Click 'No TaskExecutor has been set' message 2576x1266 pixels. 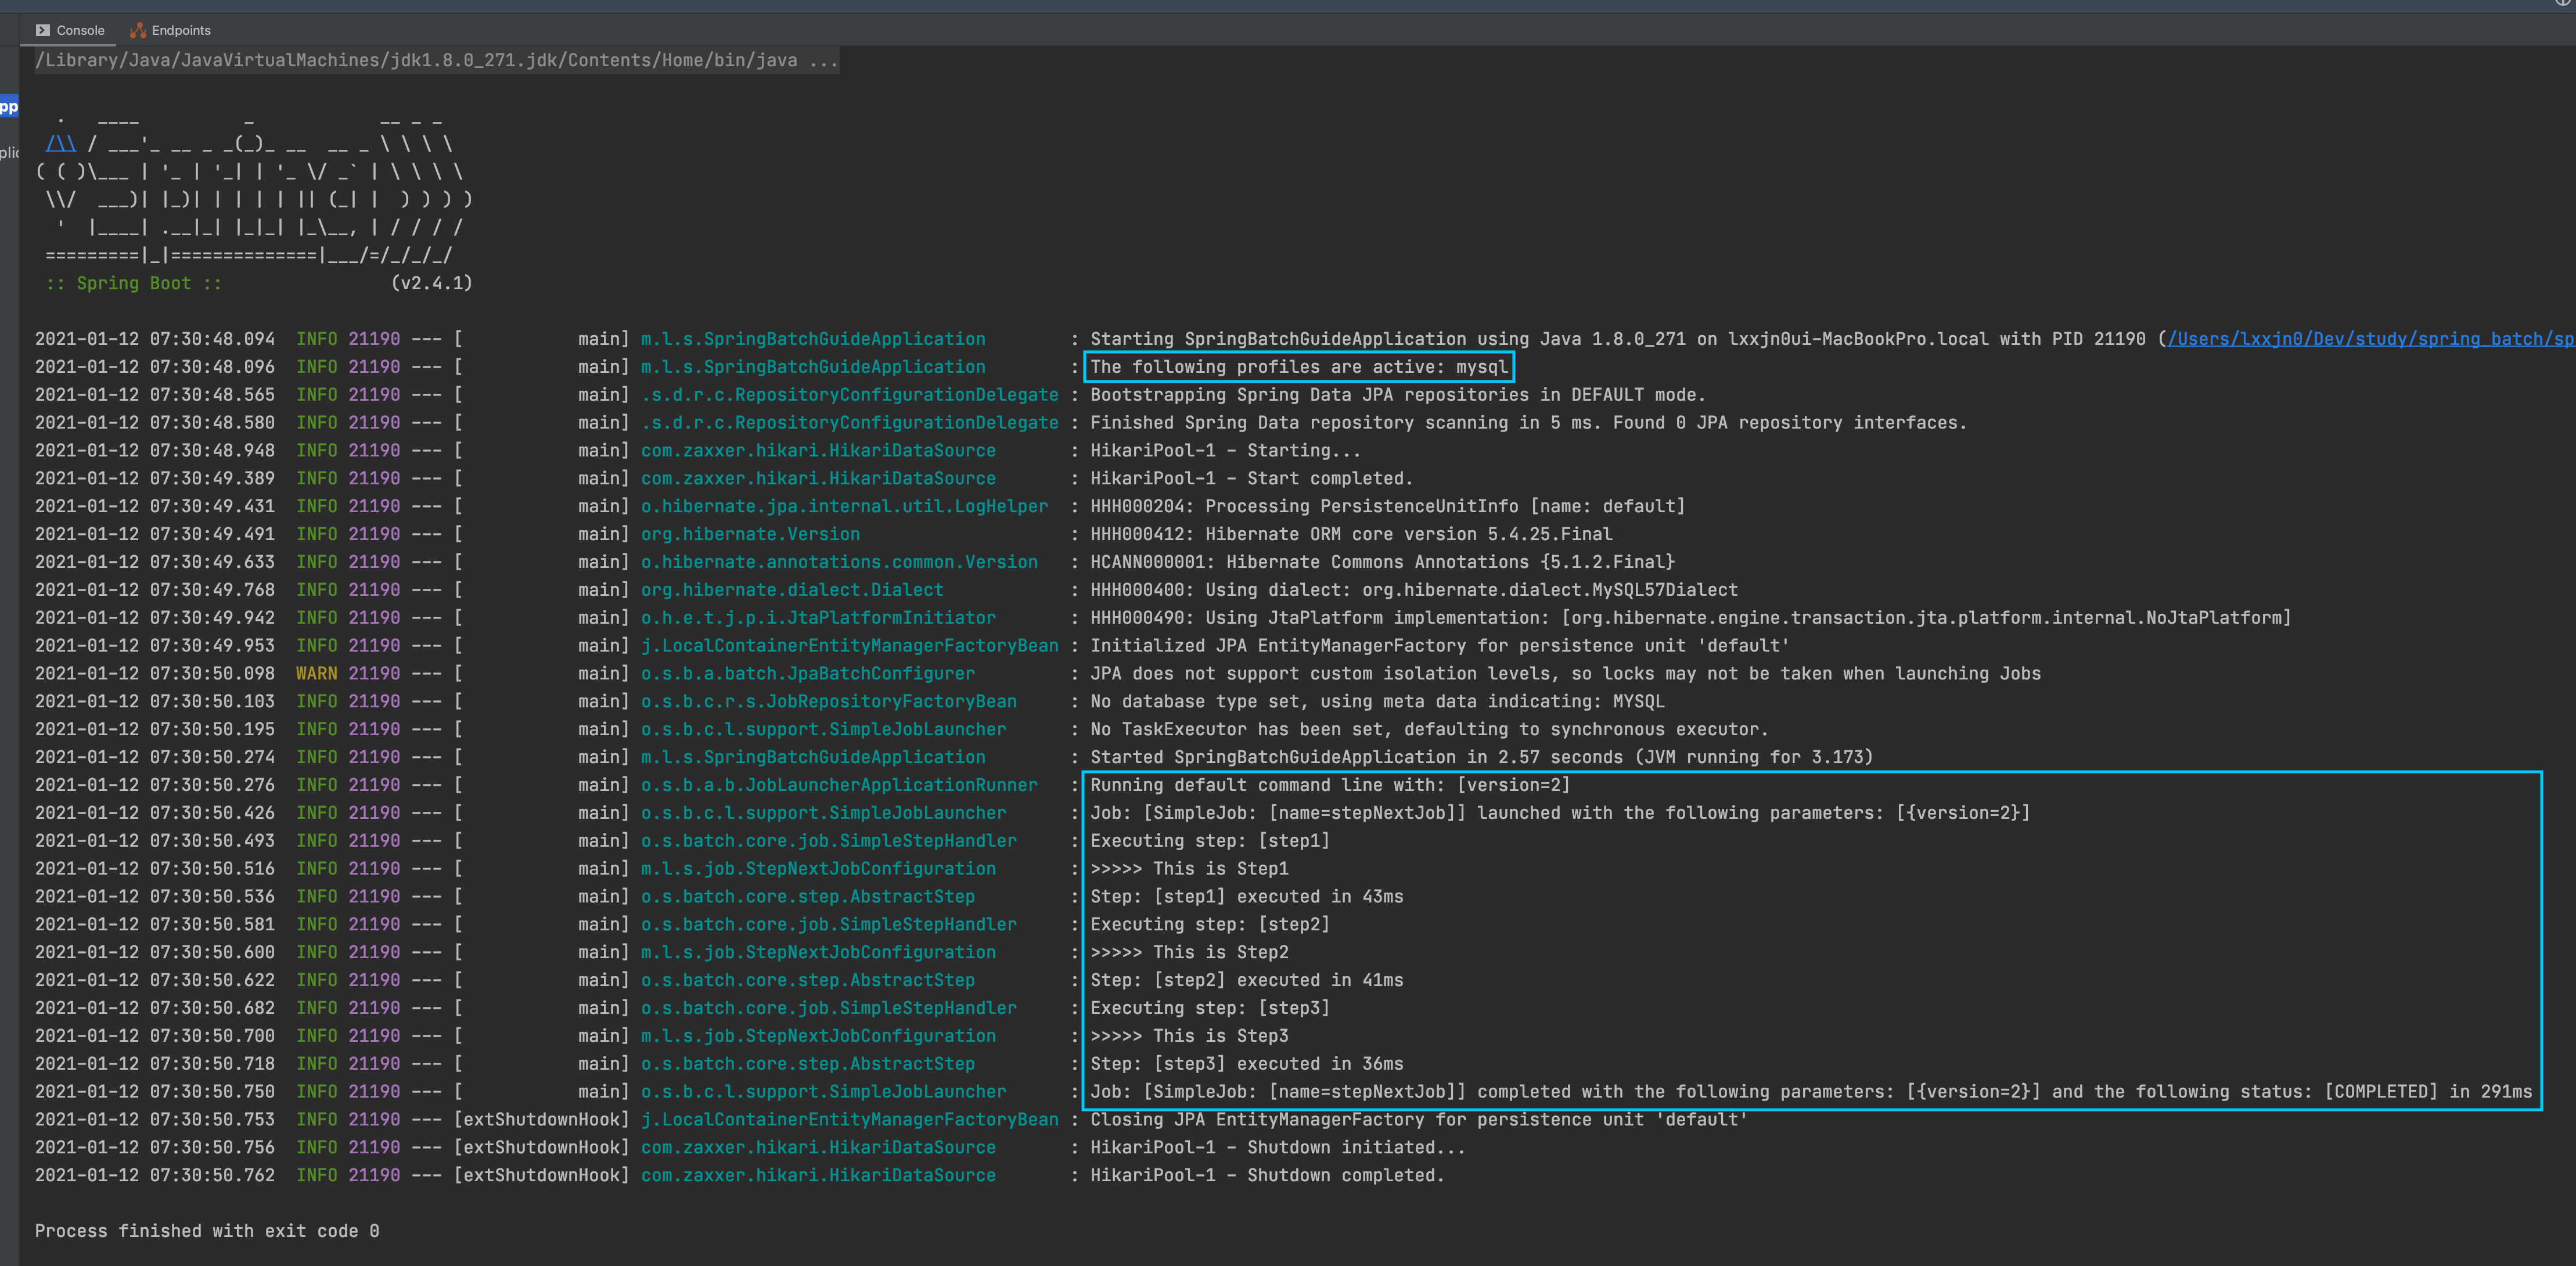[1429, 730]
